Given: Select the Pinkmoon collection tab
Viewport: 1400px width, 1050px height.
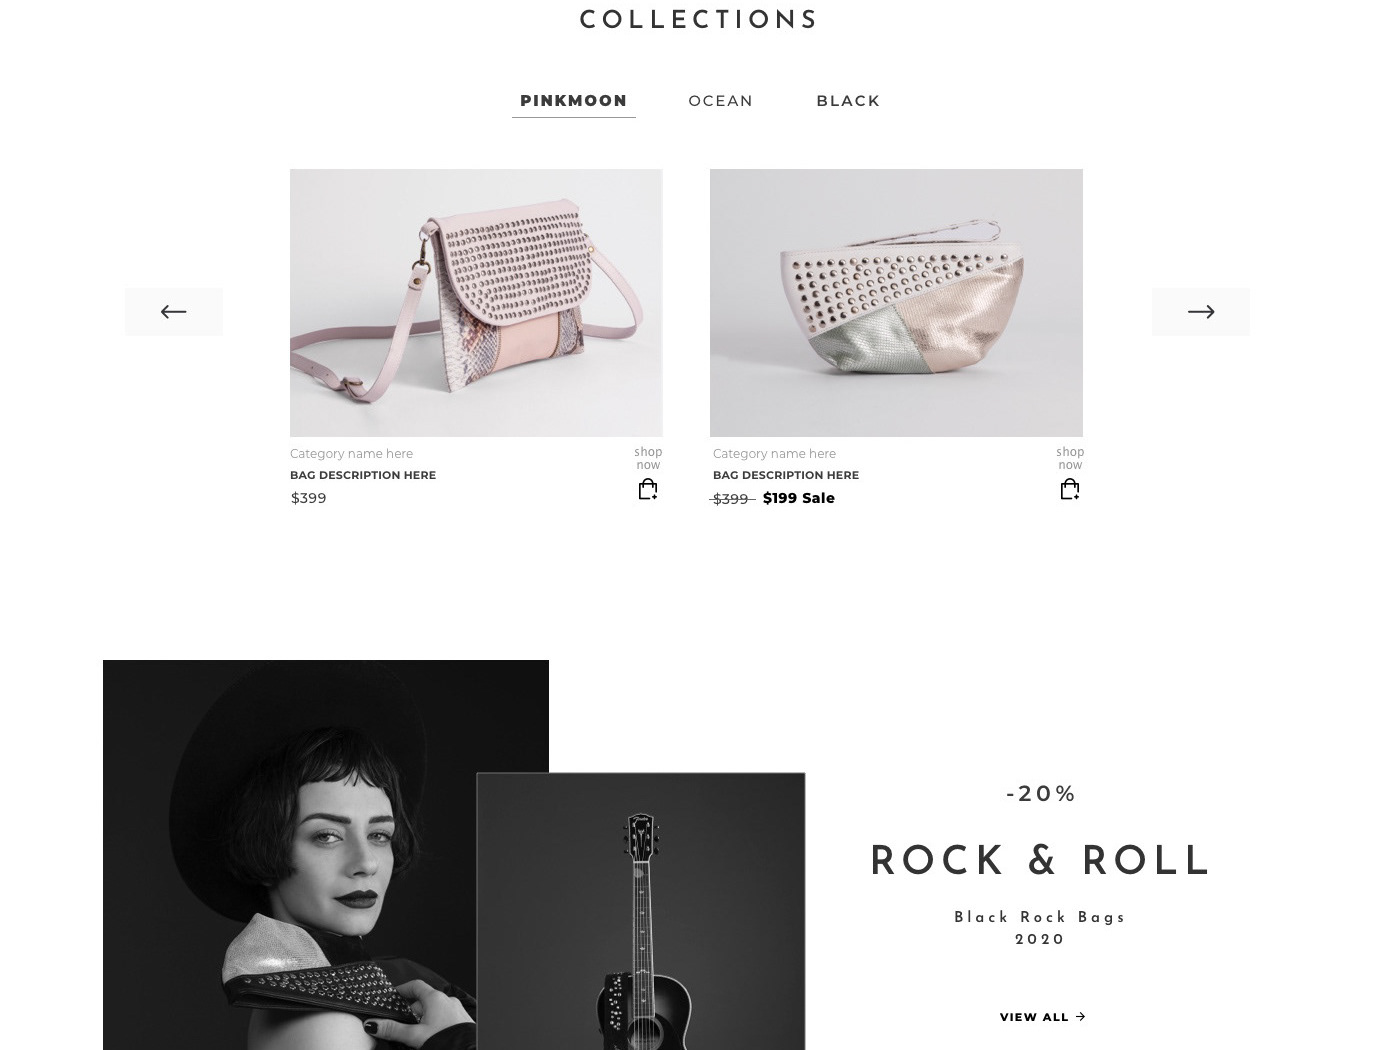Looking at the screenshot, I should [574, 101].
